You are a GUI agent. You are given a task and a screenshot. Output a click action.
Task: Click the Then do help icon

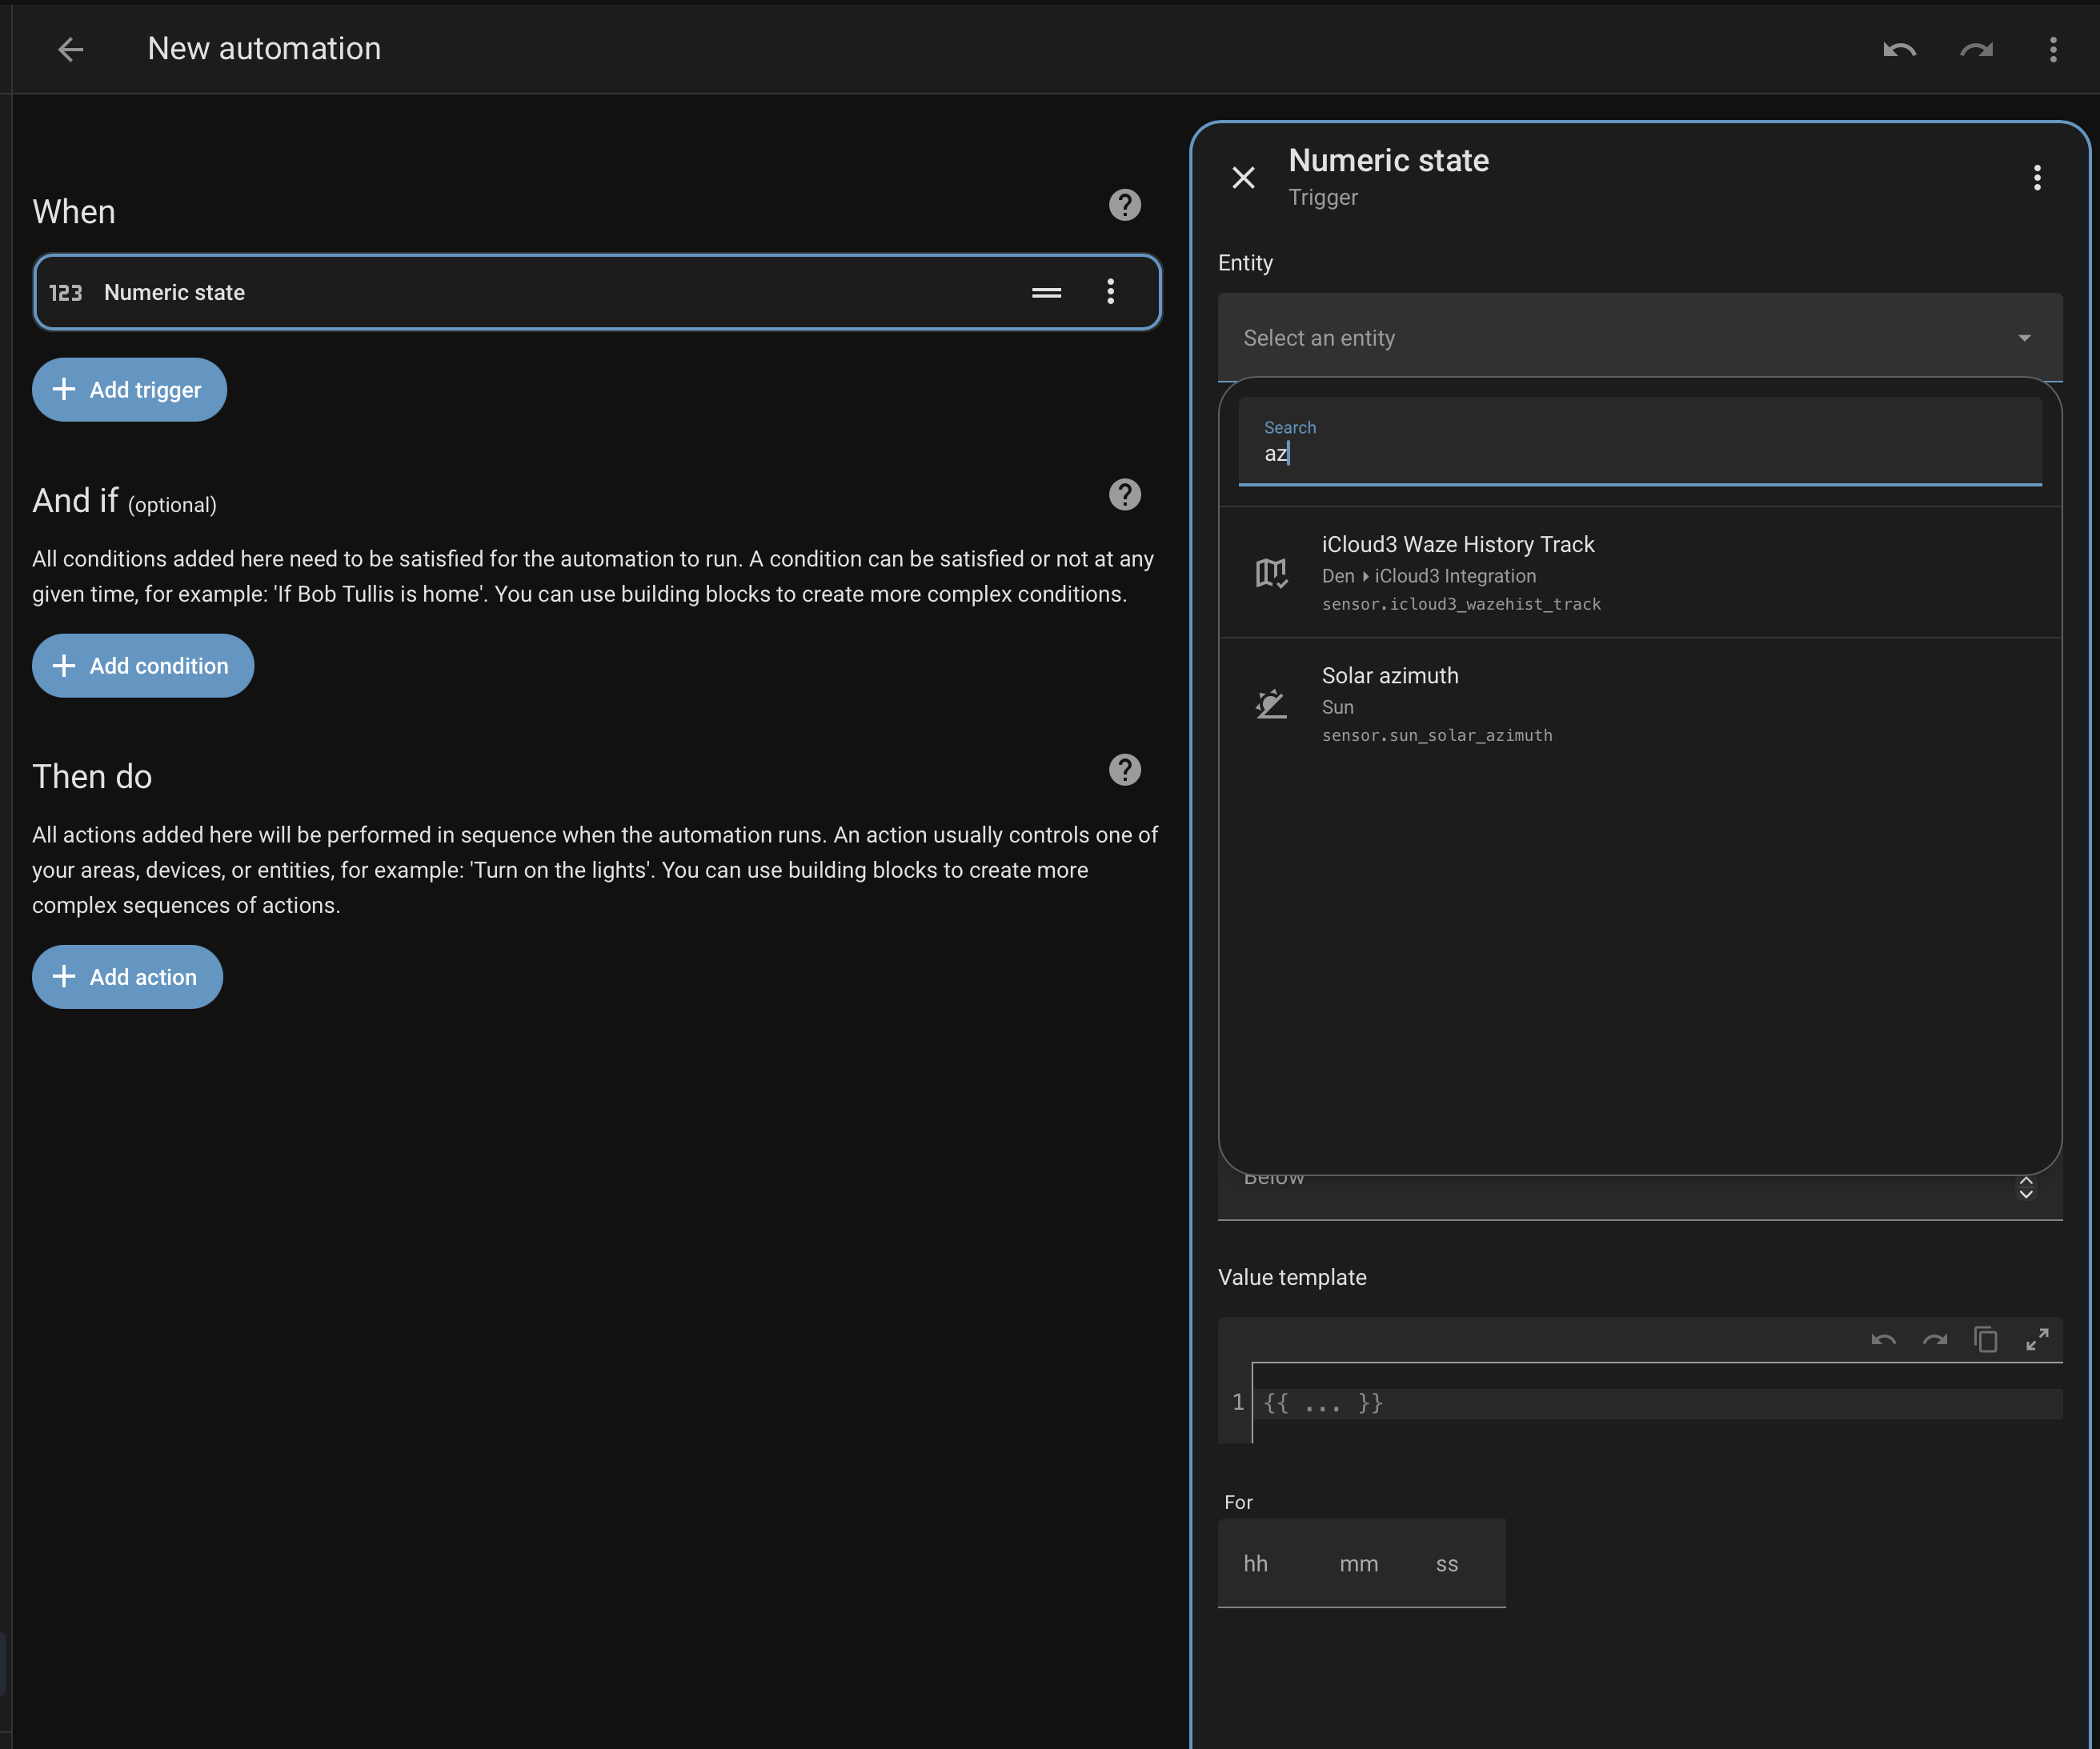[1124, 770]
